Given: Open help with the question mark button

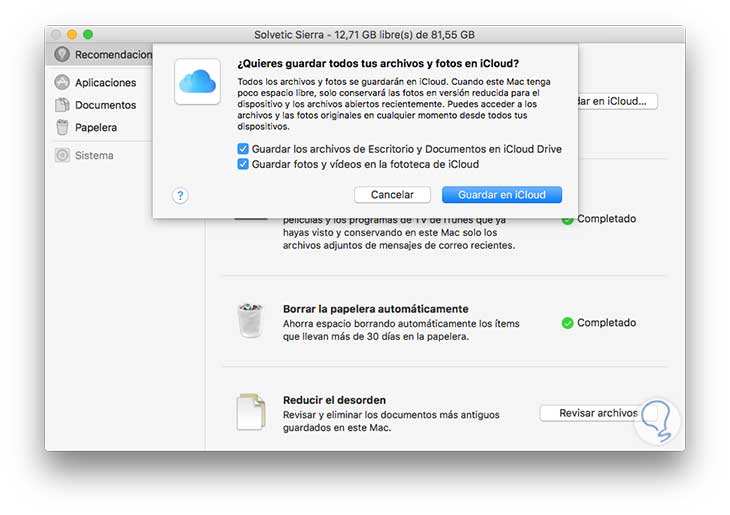Looking at the screenshot, I should coord(180,196).
